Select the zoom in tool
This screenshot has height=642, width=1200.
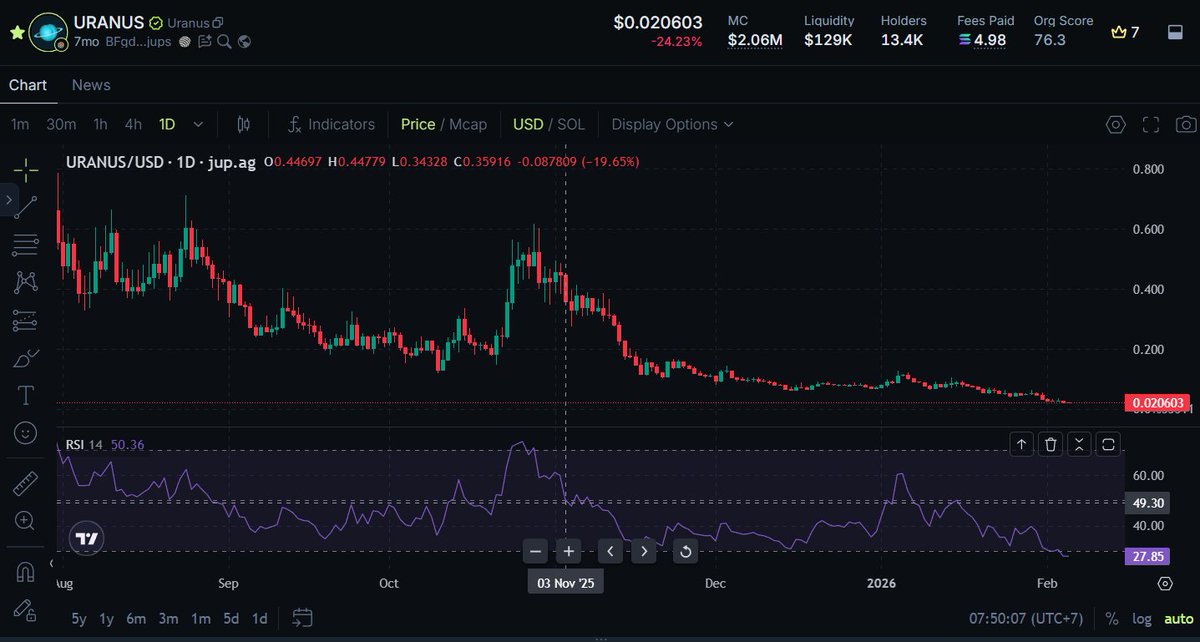(x=26, y=521)
